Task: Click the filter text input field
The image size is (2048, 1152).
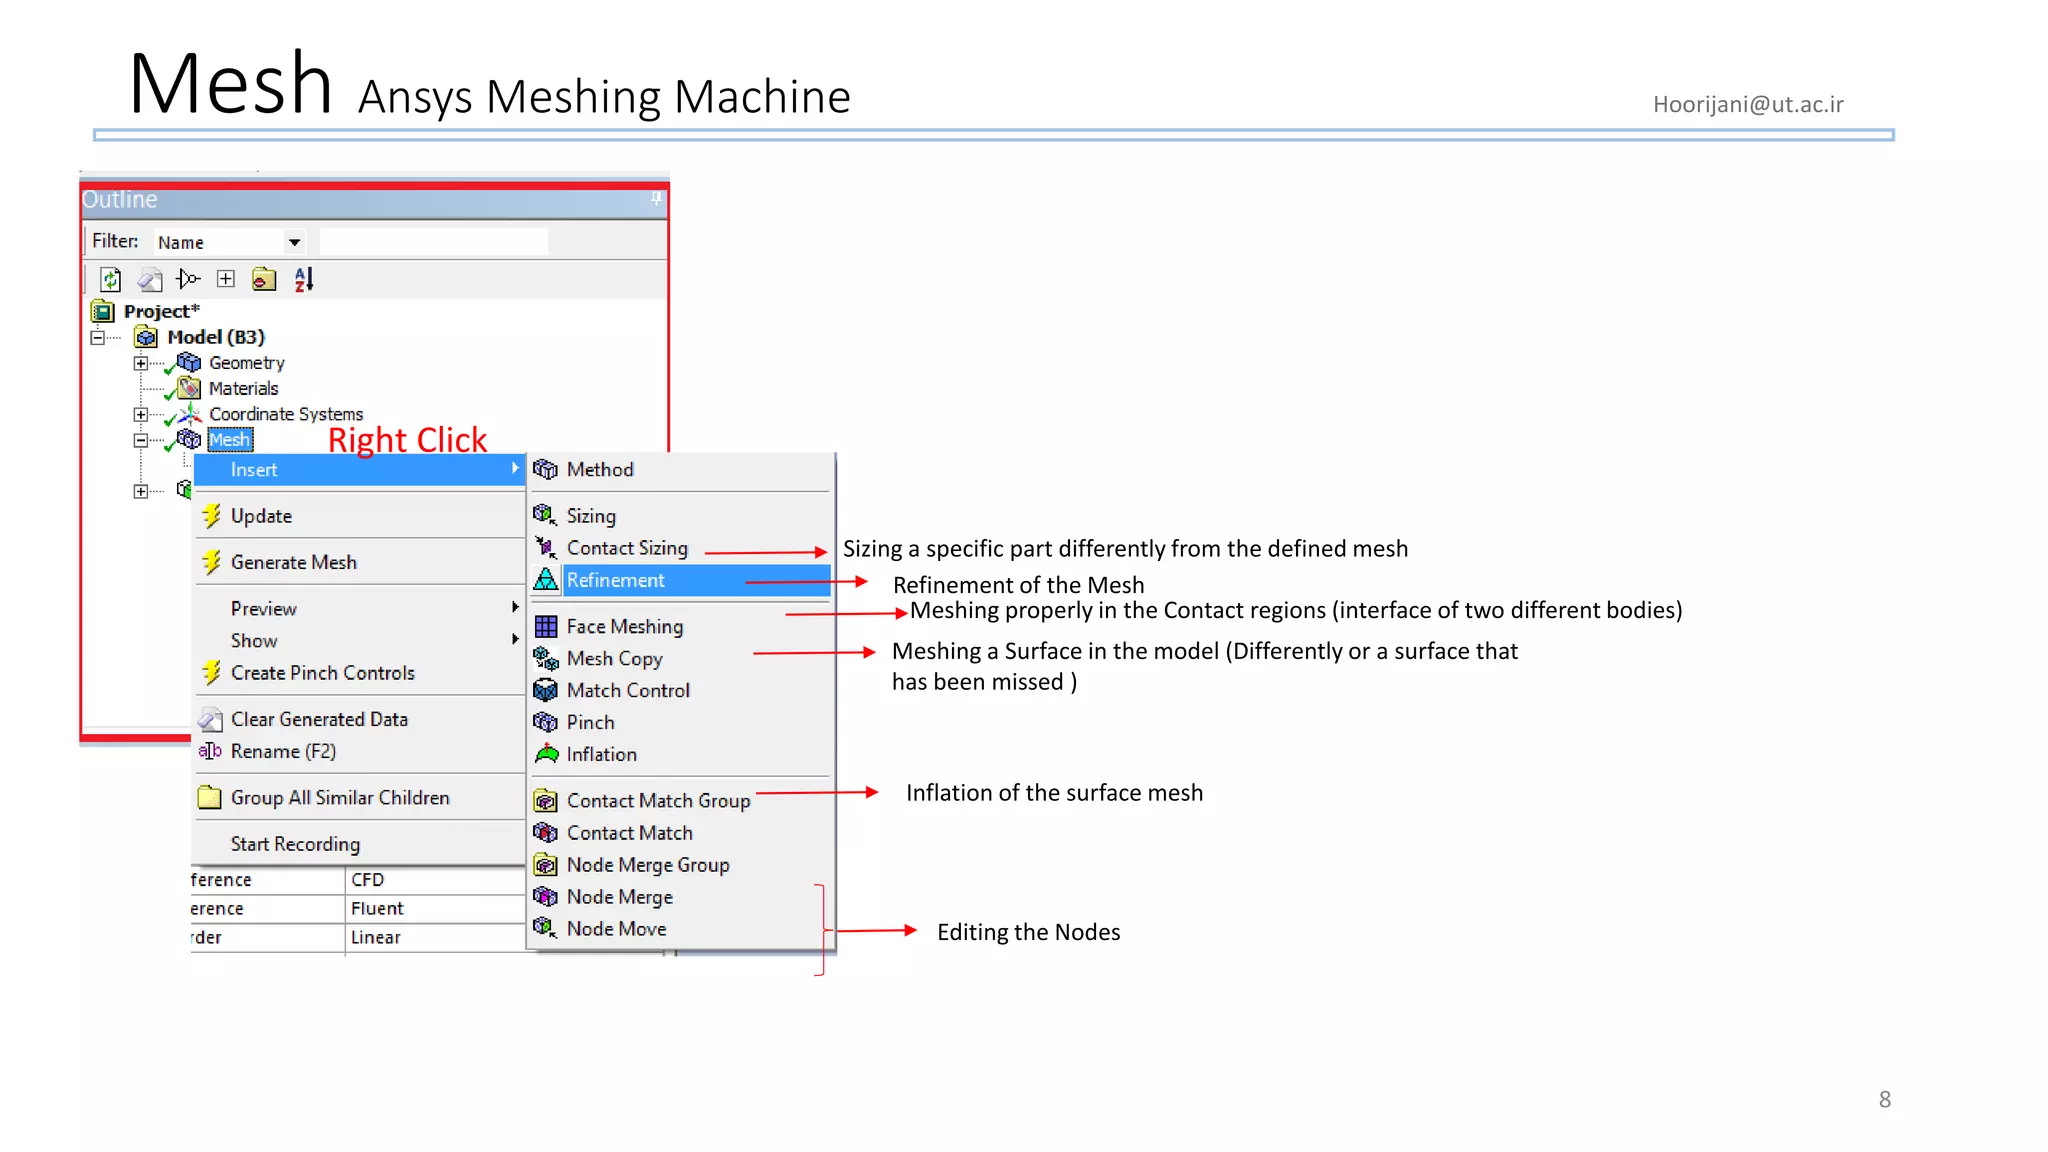Action: coord(433,242)
